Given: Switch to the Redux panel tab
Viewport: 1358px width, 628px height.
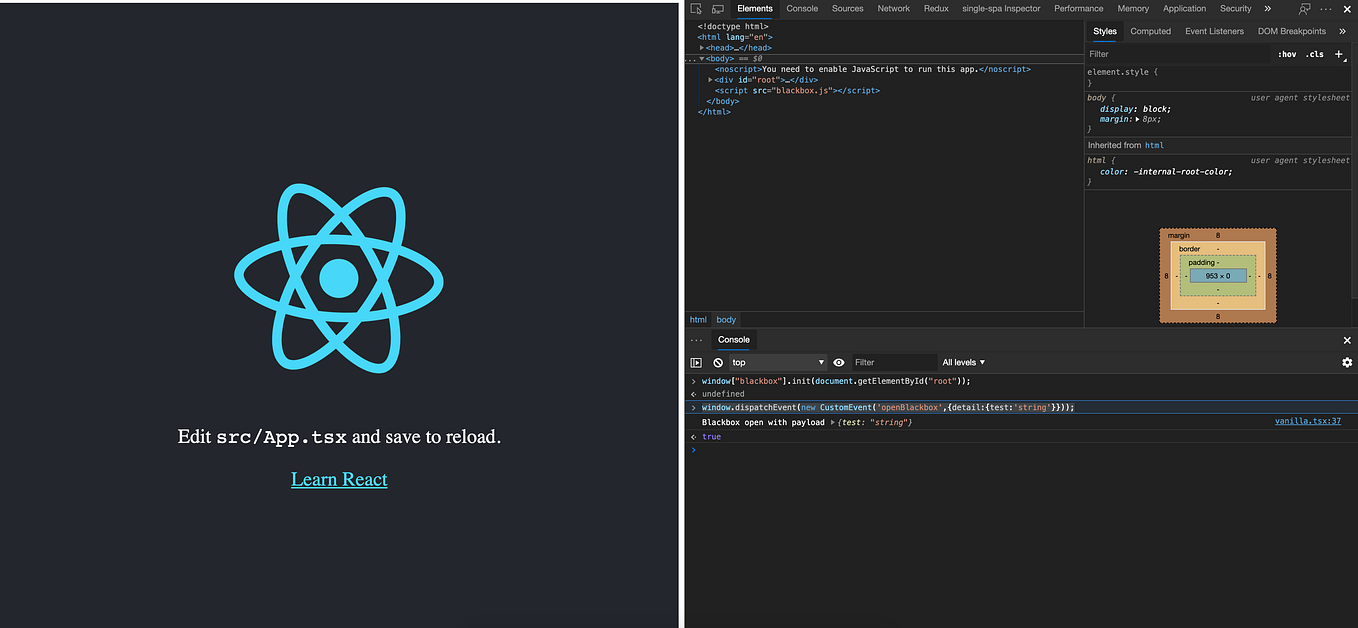Looking at the screenshot, I should point(936,8).
